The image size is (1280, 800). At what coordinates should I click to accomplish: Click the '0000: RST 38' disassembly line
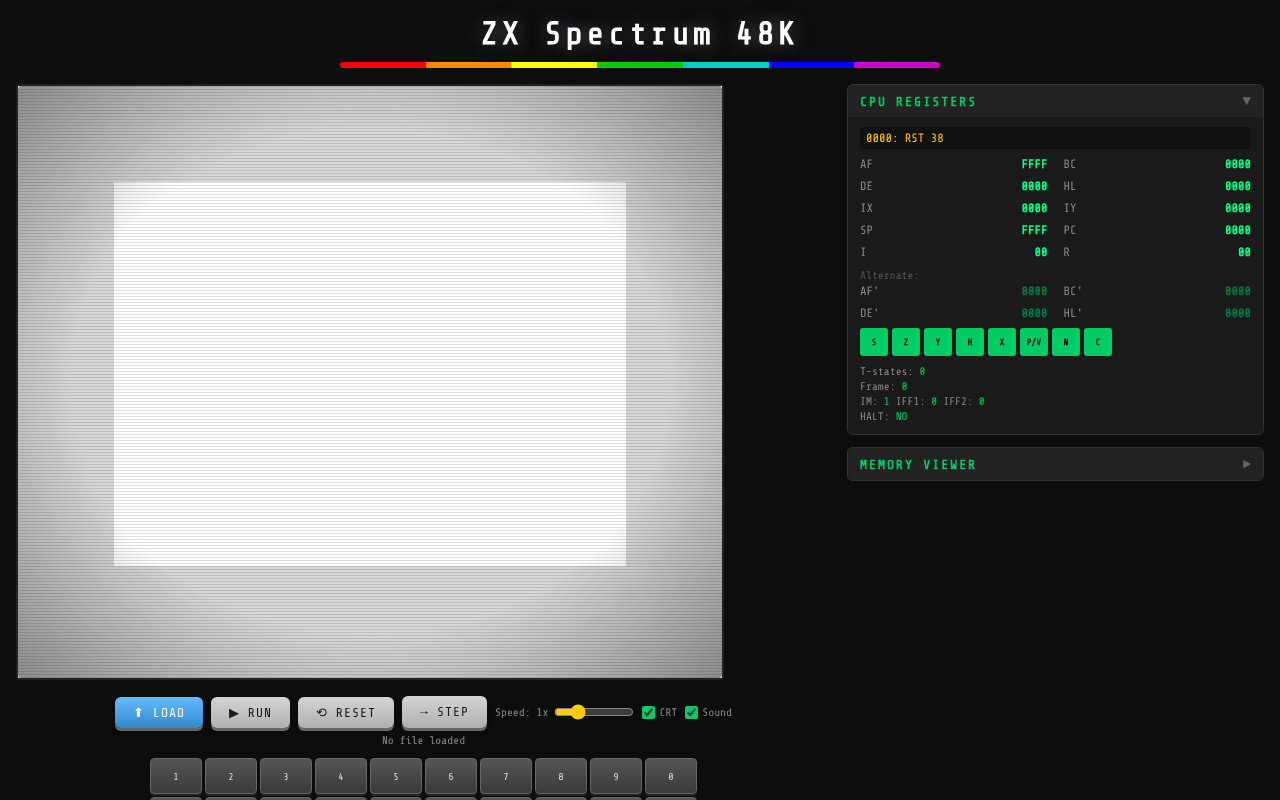[x=1055, y=138]
